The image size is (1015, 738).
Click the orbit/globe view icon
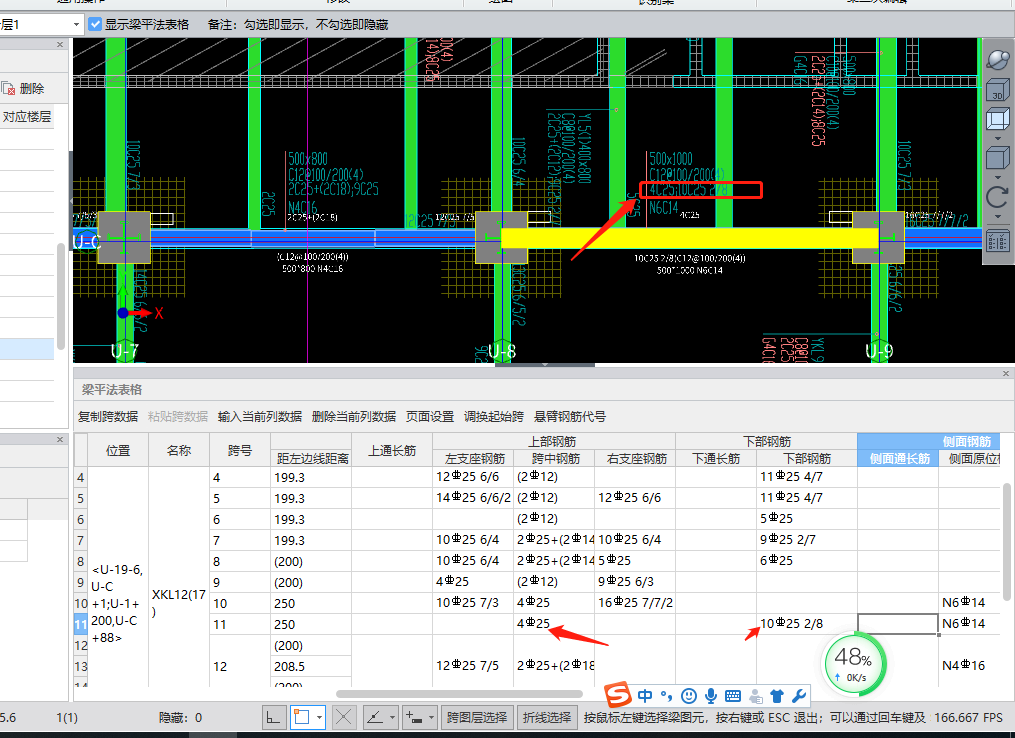998,59
